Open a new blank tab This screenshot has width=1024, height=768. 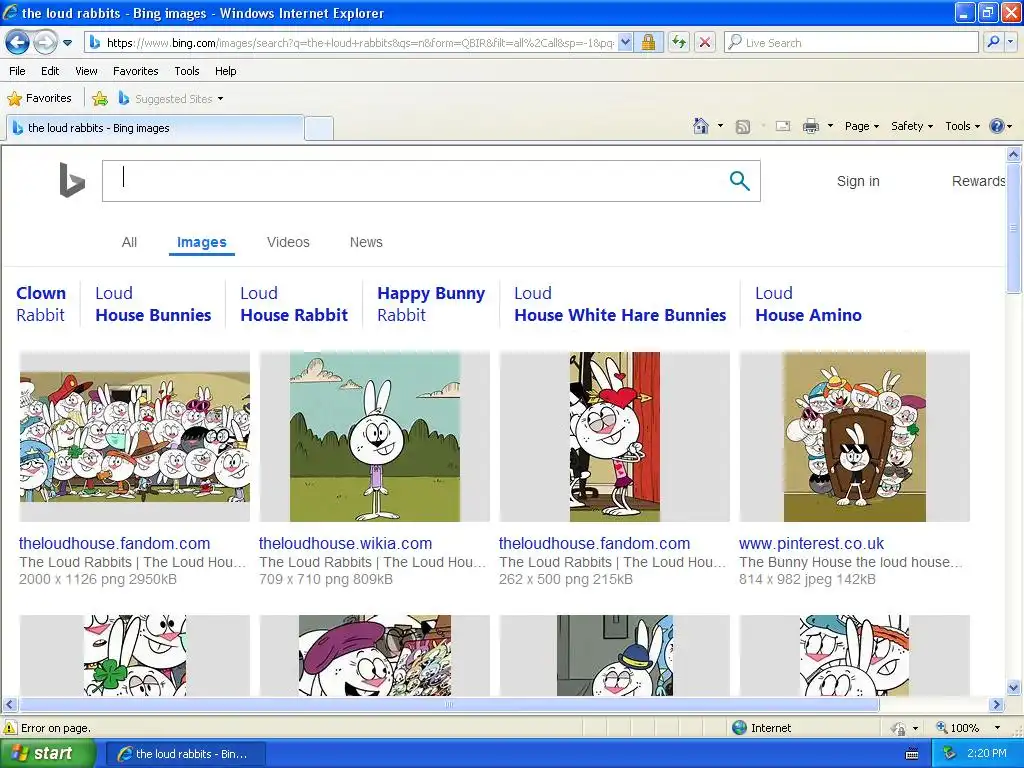click(319, 128)
